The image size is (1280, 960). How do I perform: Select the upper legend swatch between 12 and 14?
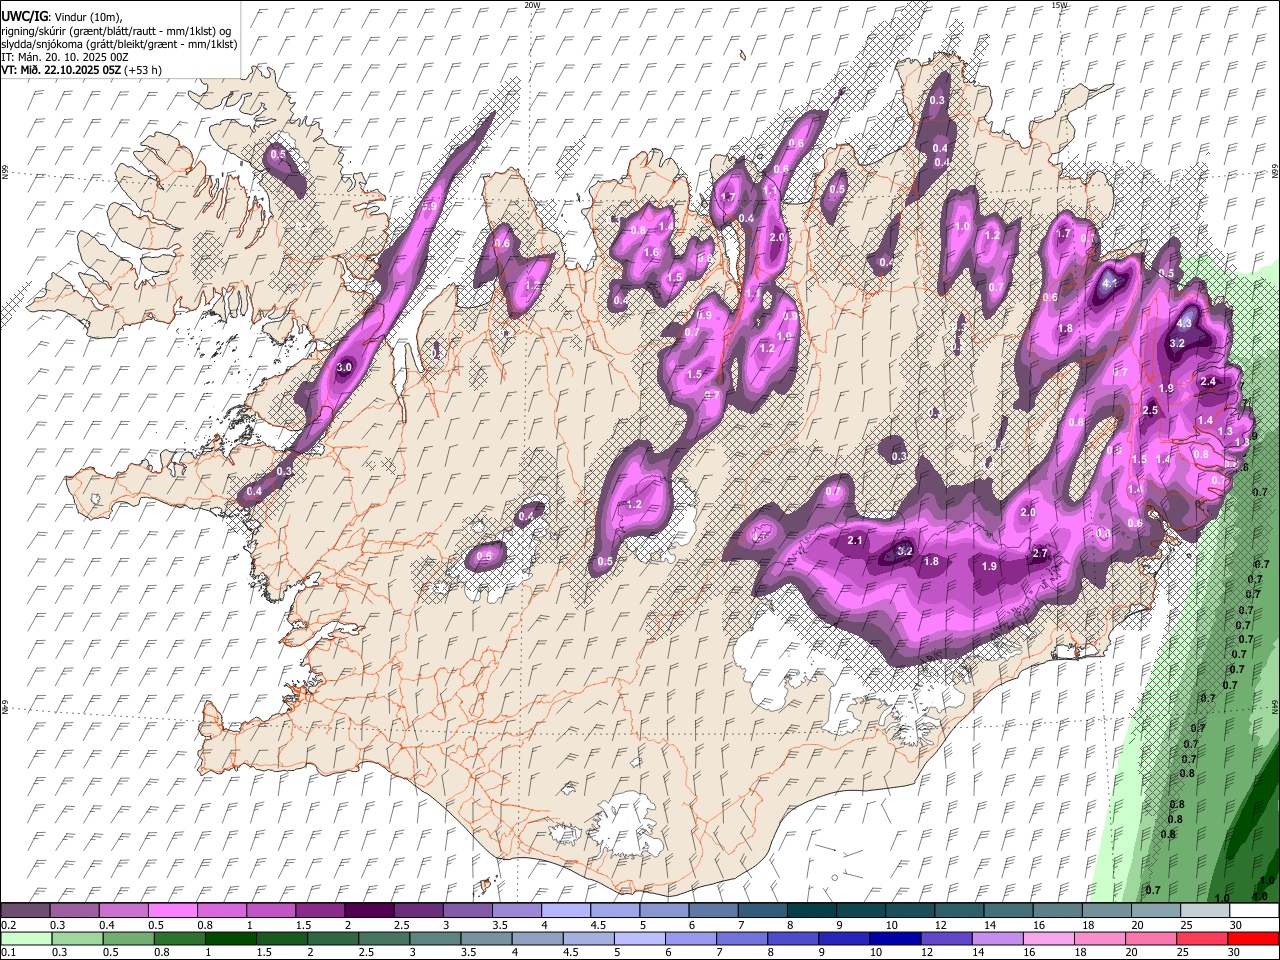(x=959, y=910)
